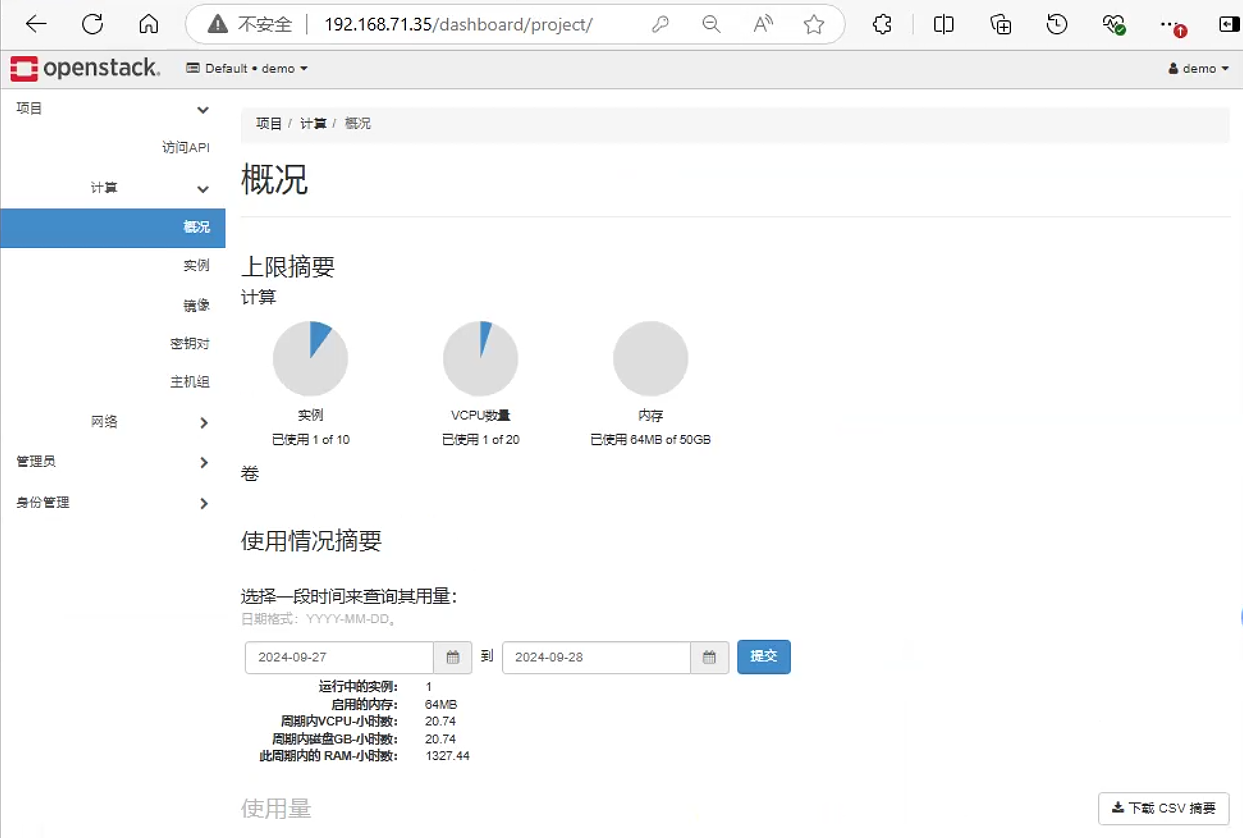Select 主机组 in the sidebar

tap(190, 382)
